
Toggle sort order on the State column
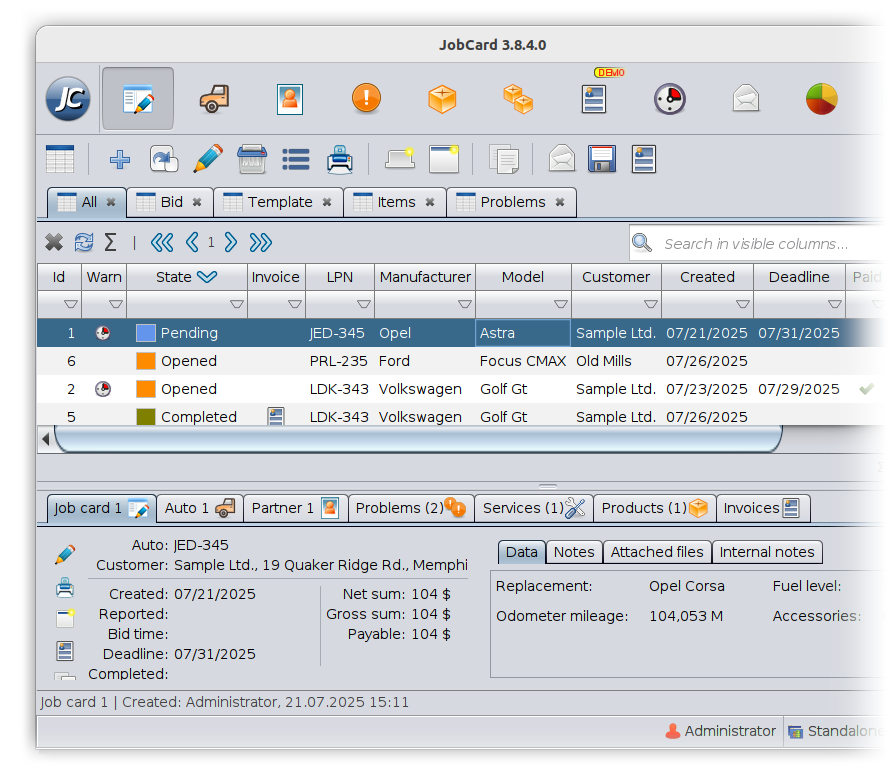pyautogui.click(x=206, y=277)
